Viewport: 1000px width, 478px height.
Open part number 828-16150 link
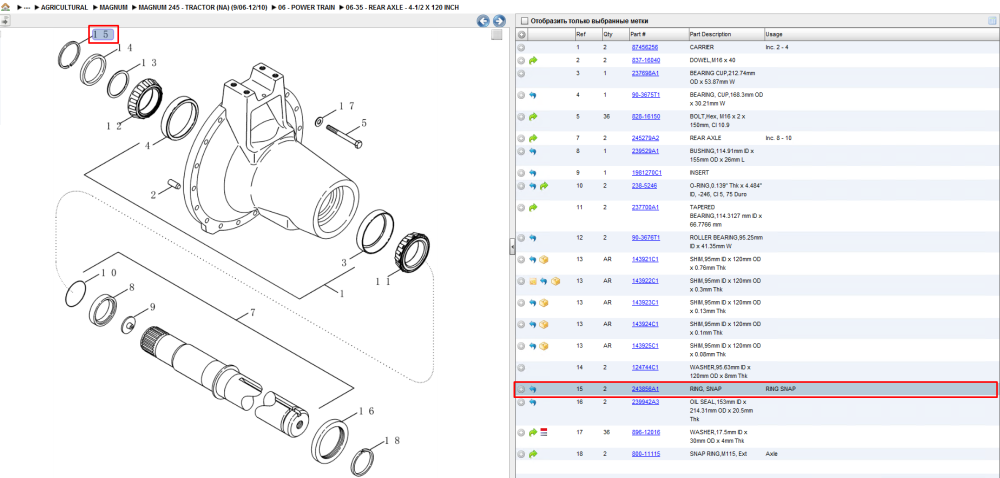point(645,117)
